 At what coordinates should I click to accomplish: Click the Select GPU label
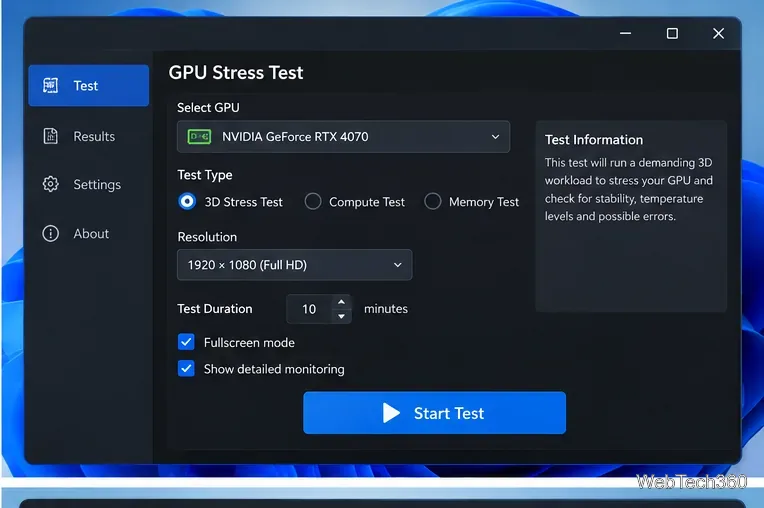[208, 108]
